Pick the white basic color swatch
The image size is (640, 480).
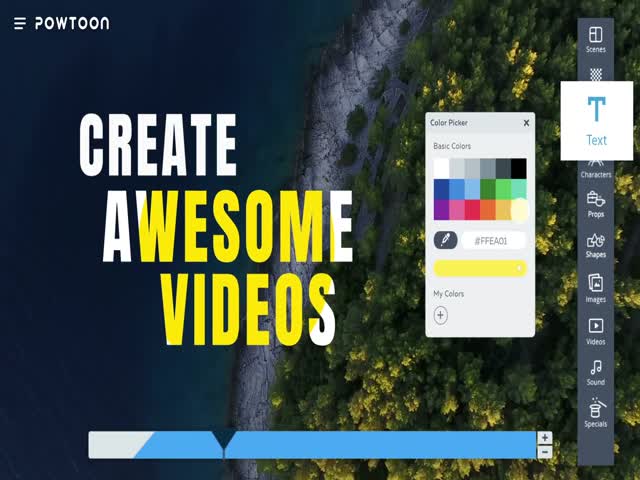tap(441, 168)
